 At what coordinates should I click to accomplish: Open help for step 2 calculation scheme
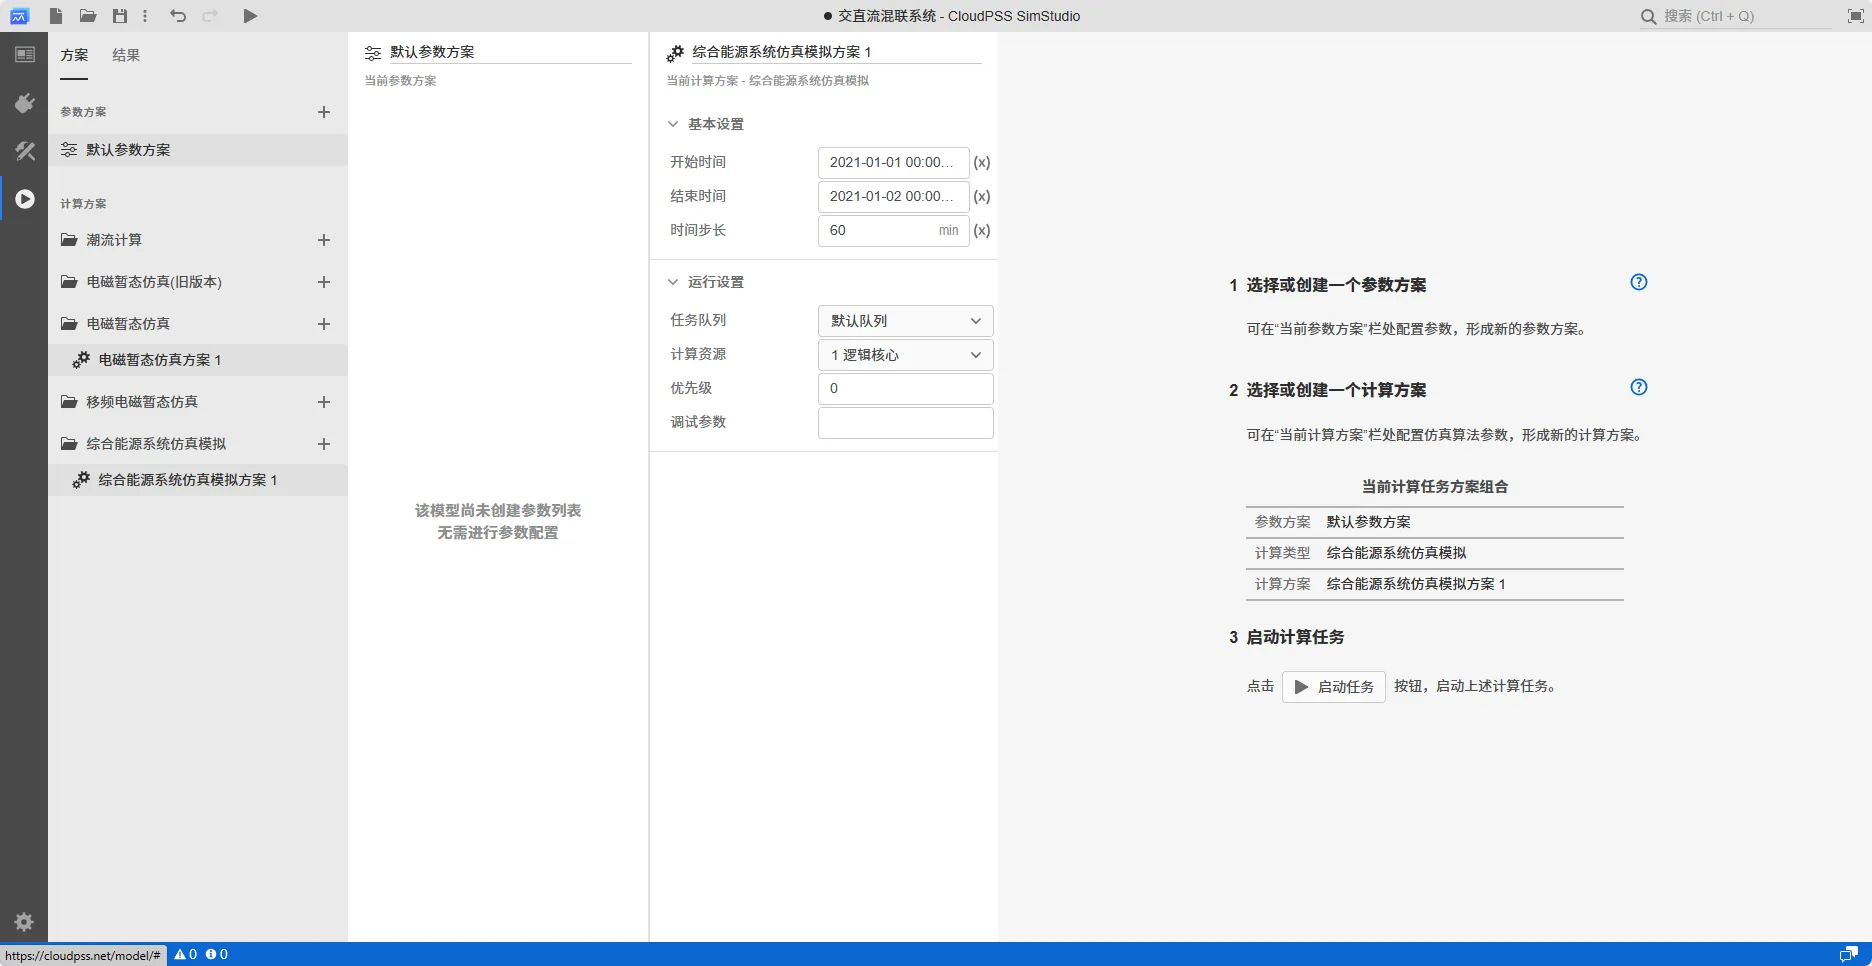pos(1638,387)
